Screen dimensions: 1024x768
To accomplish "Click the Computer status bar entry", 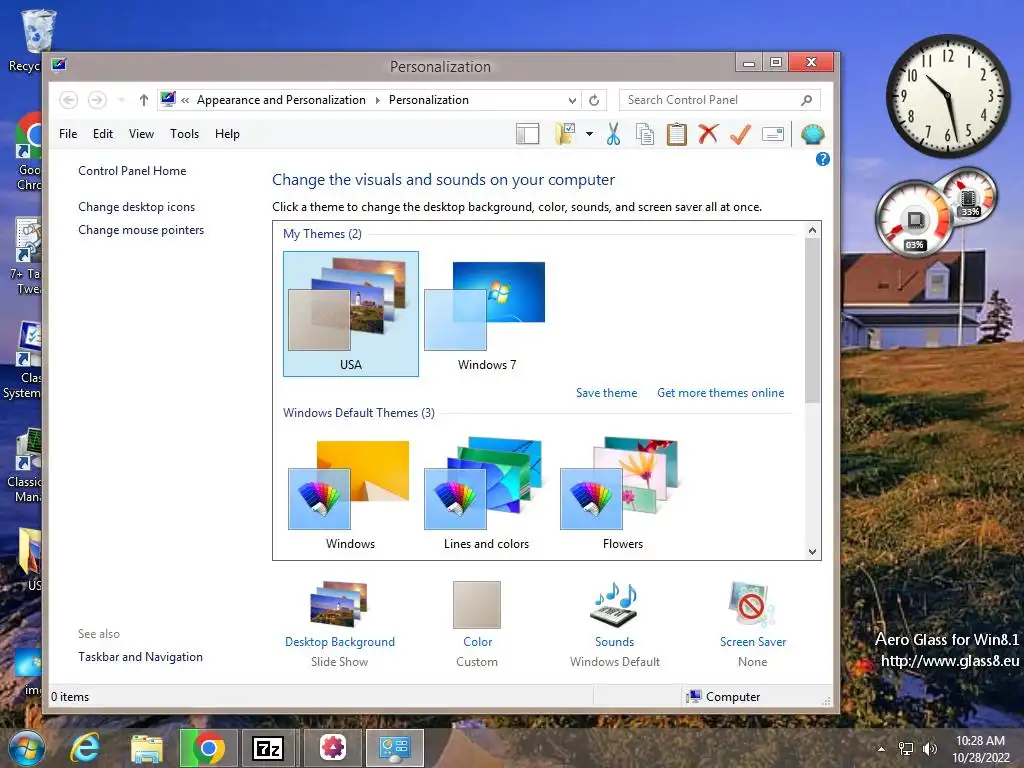I will click(723, 697).
